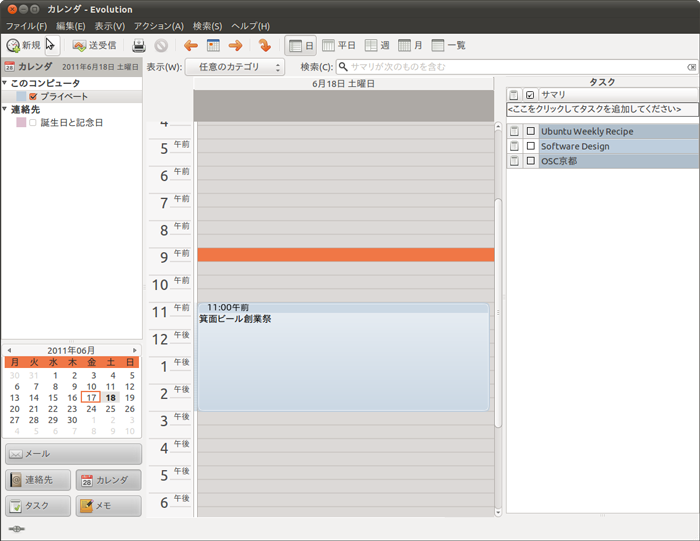
Task: Switch to メール mail component
Action: tap(74, 454)
